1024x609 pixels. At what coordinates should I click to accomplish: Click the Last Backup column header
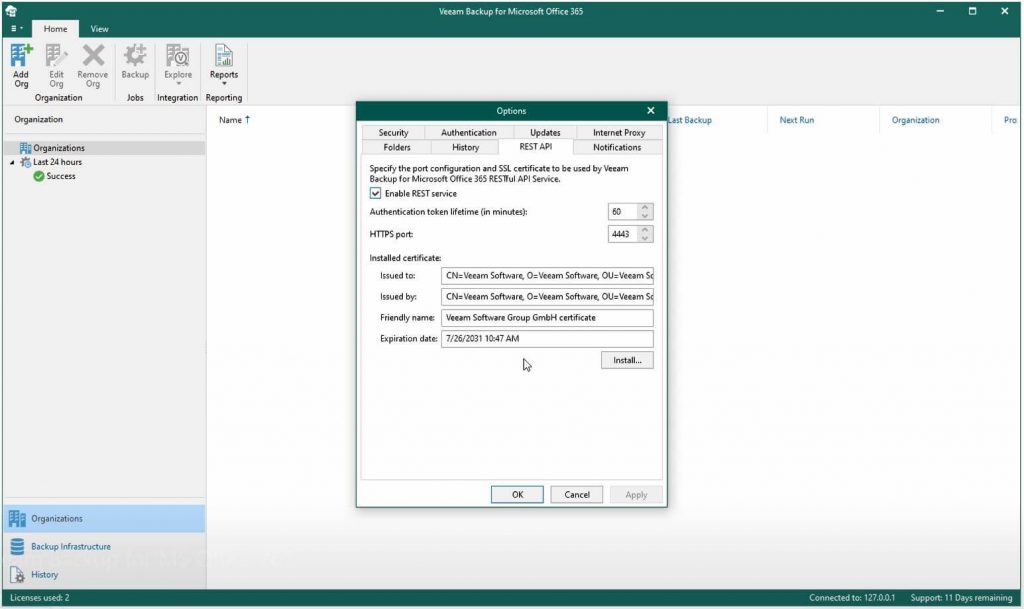click(x=690, y=120)
